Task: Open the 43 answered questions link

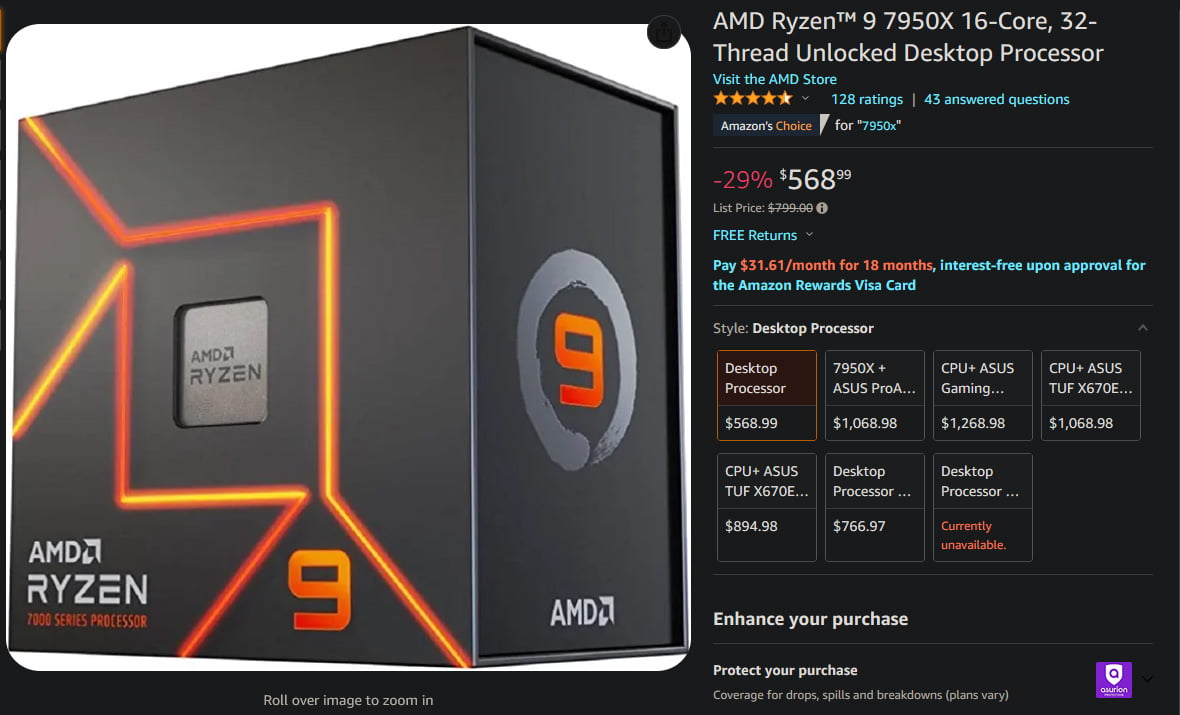Action: coord(996,99)
